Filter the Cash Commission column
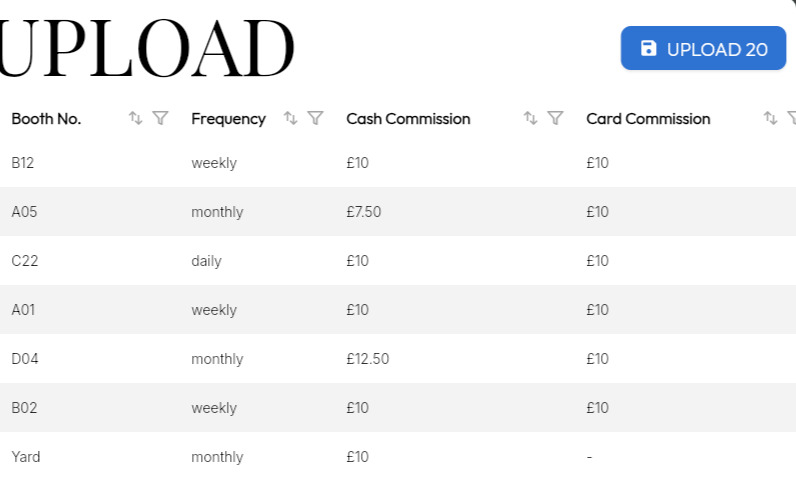 click(555, 118)
